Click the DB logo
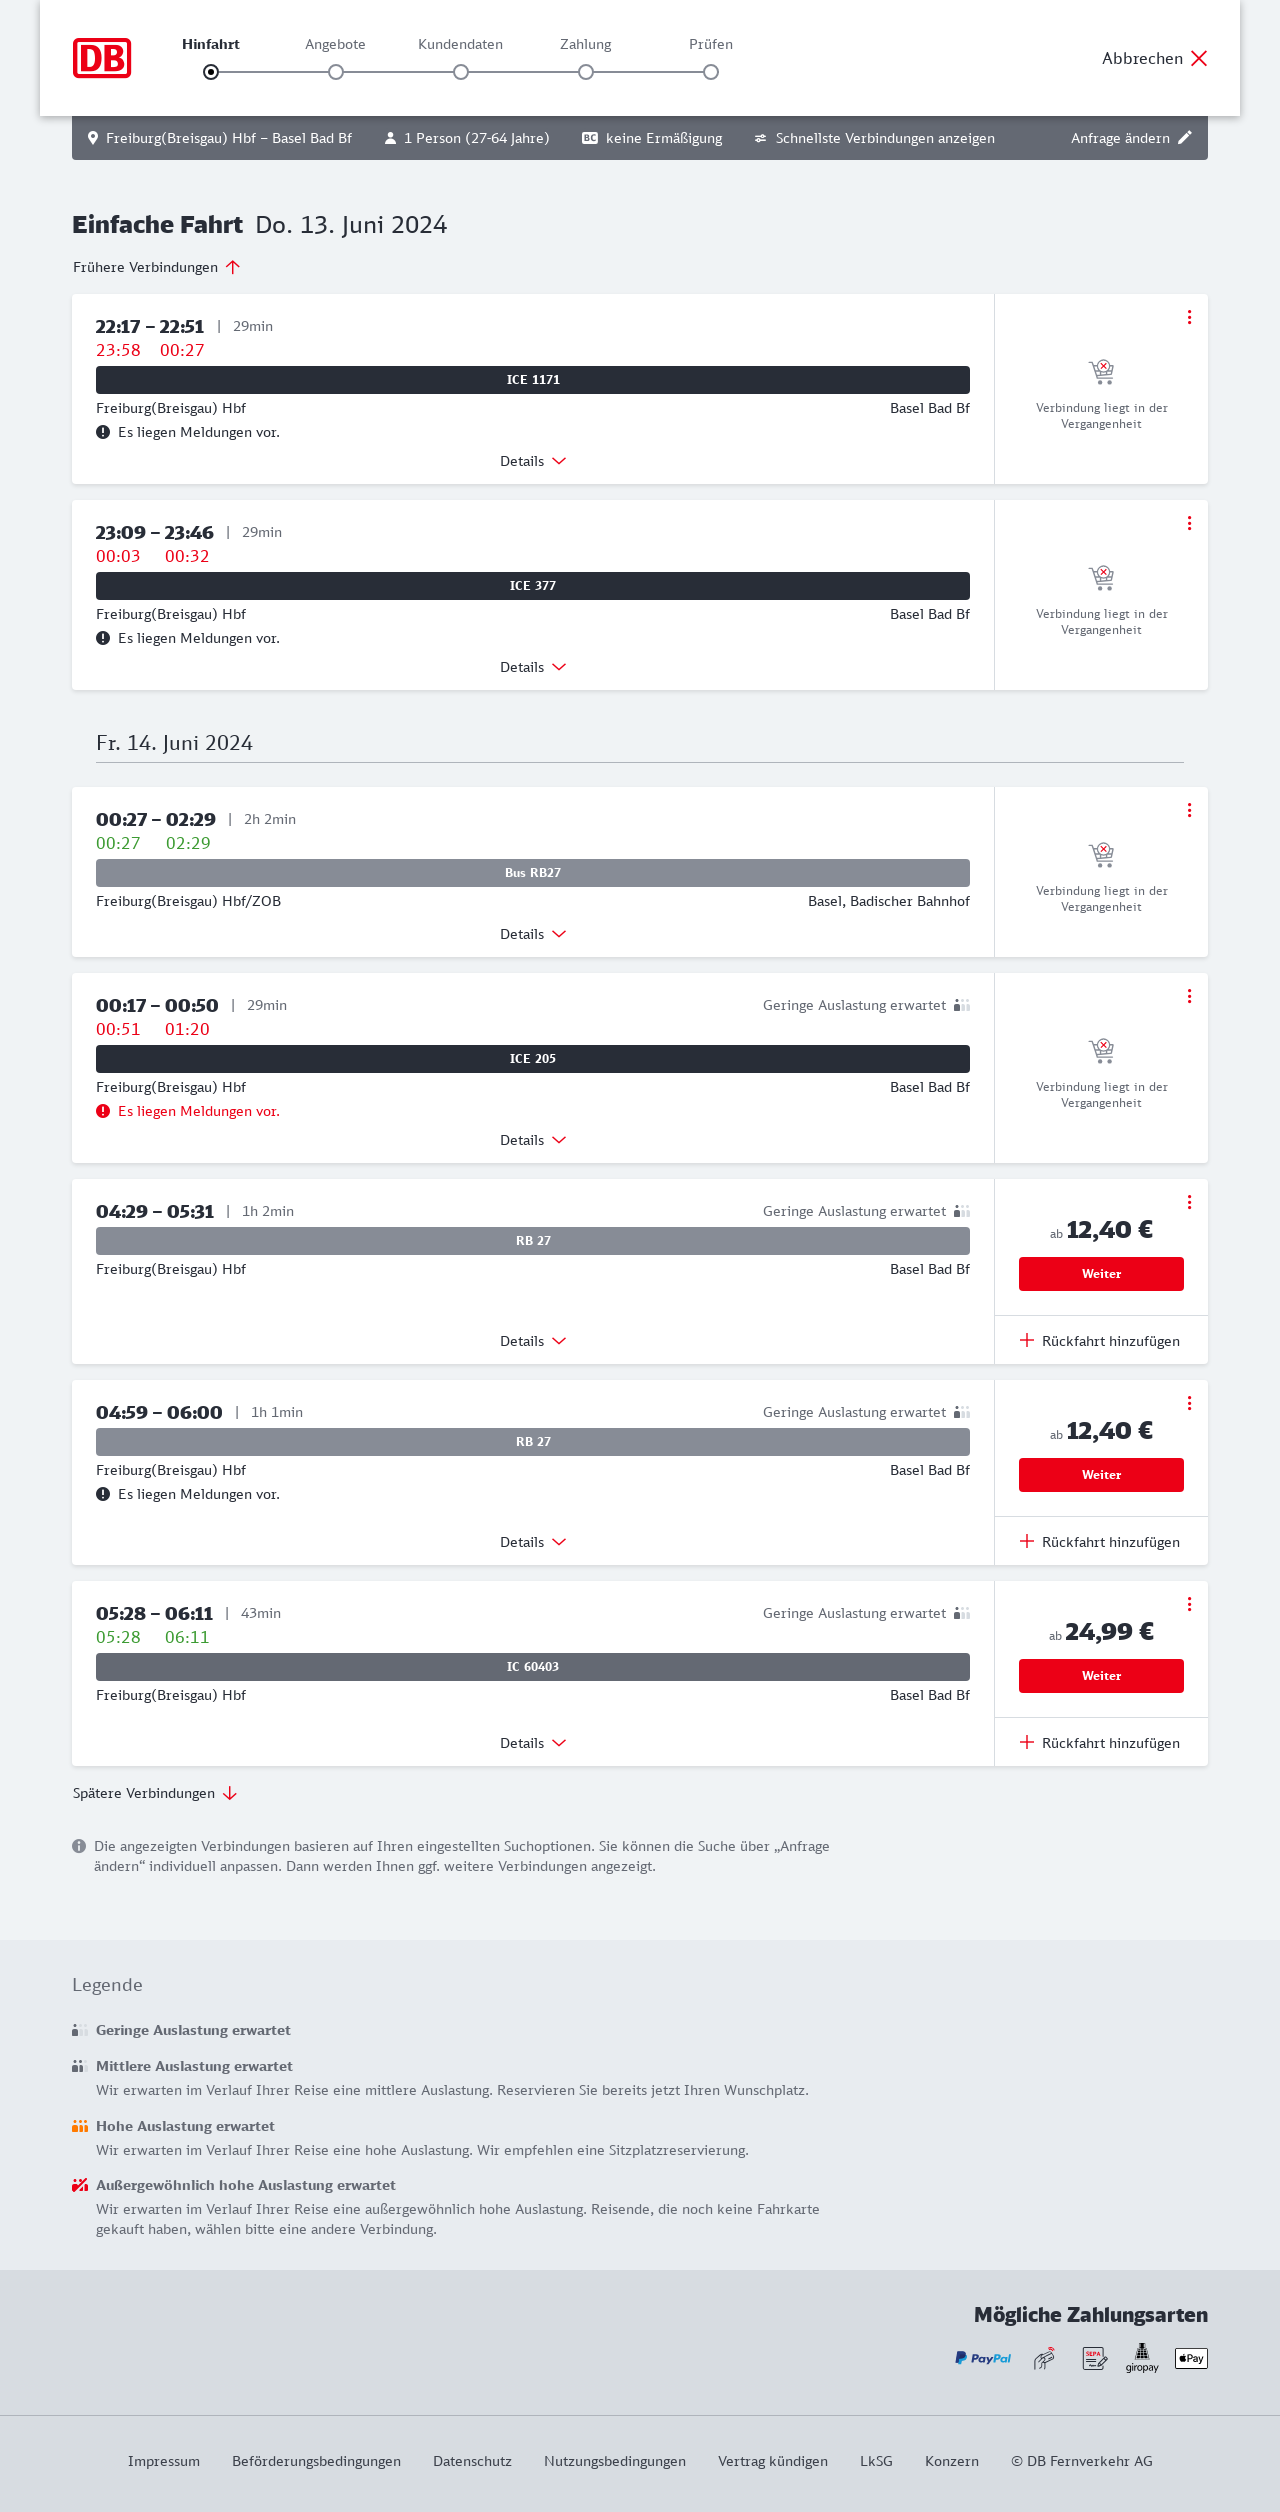This screenshot has height=2512, width=1280. point(102,58)
